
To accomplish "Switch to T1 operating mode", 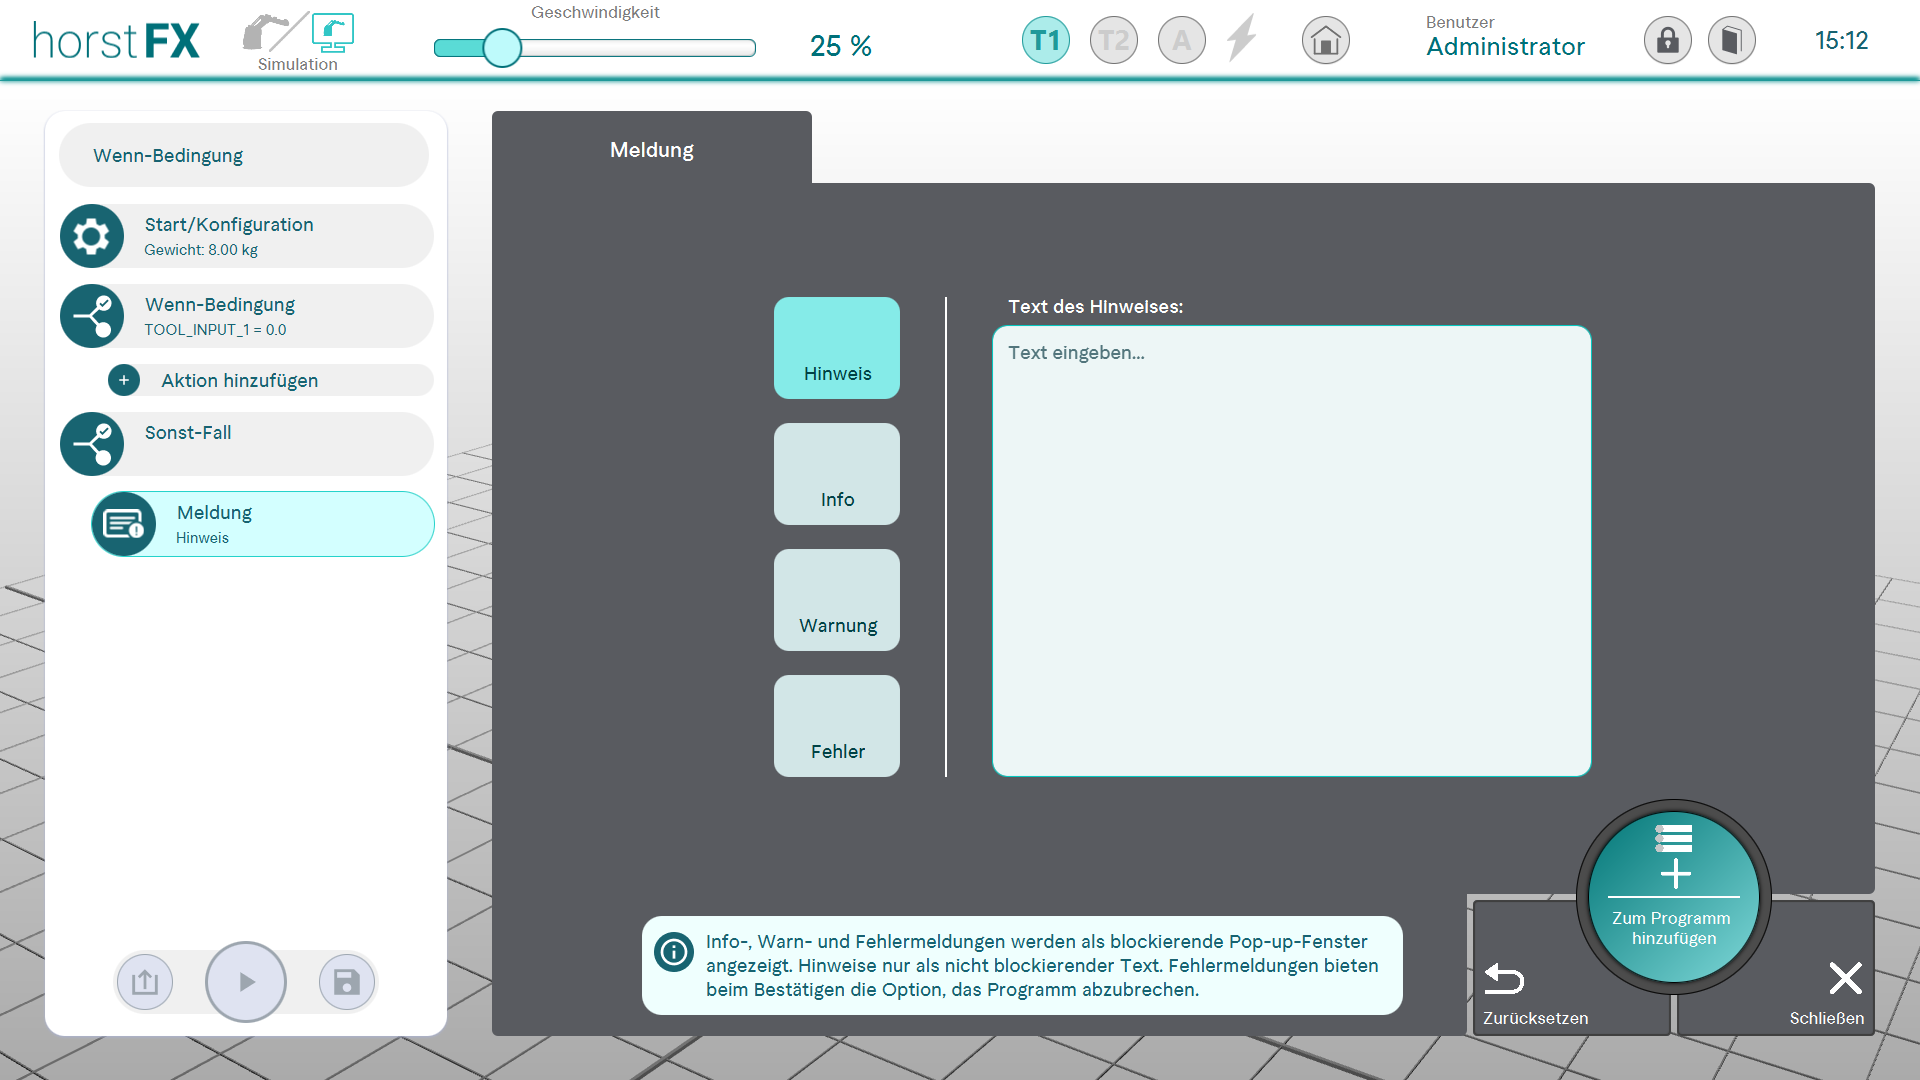I will pyautogui.click(x=1045, y=41).
